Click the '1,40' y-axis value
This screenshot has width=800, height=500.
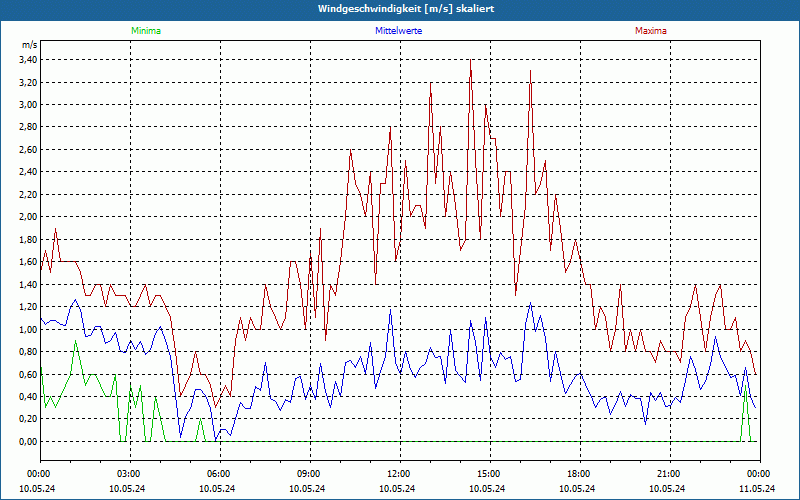(x=29, y=284)
